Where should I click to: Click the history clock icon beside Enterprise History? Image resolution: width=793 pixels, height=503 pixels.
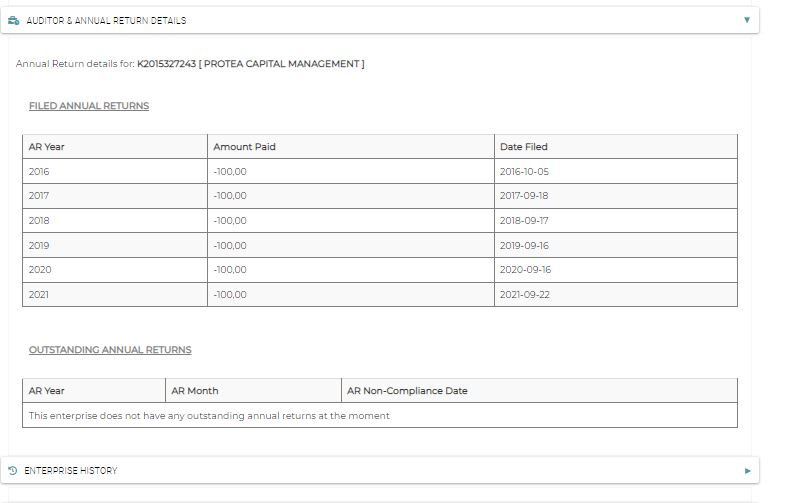13,470
